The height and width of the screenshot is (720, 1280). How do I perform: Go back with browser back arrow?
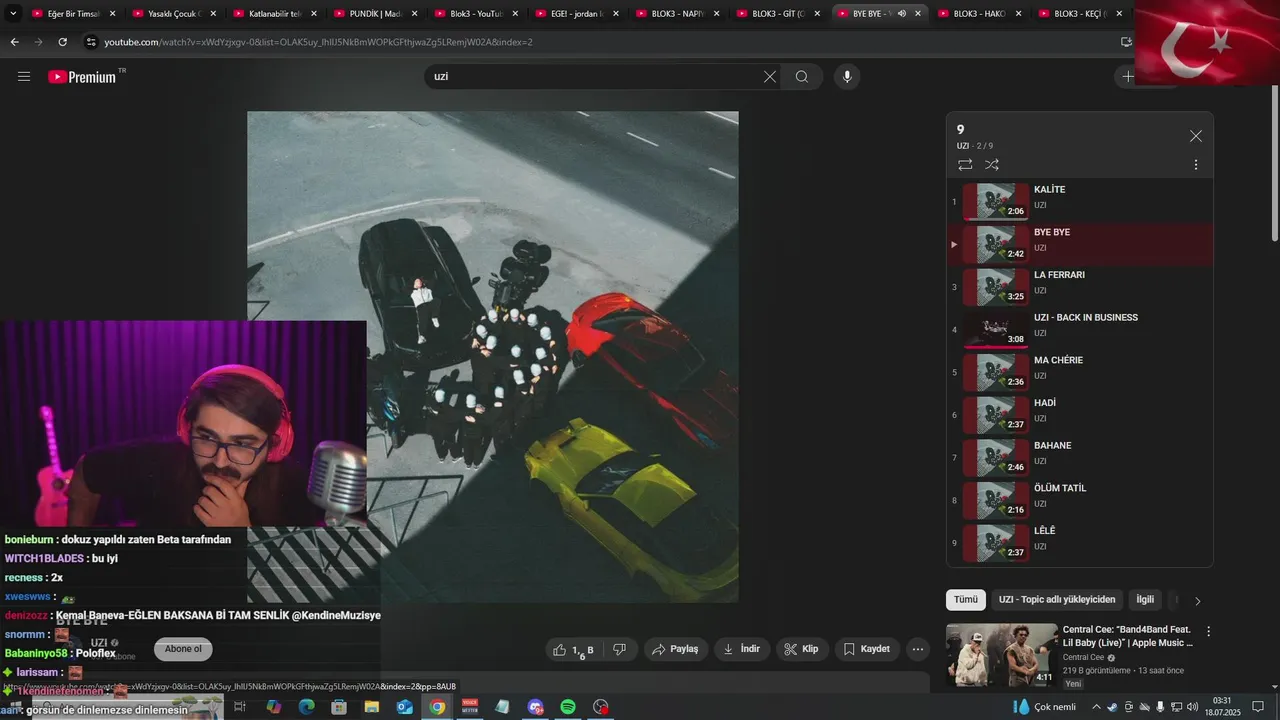pos(14,42)
